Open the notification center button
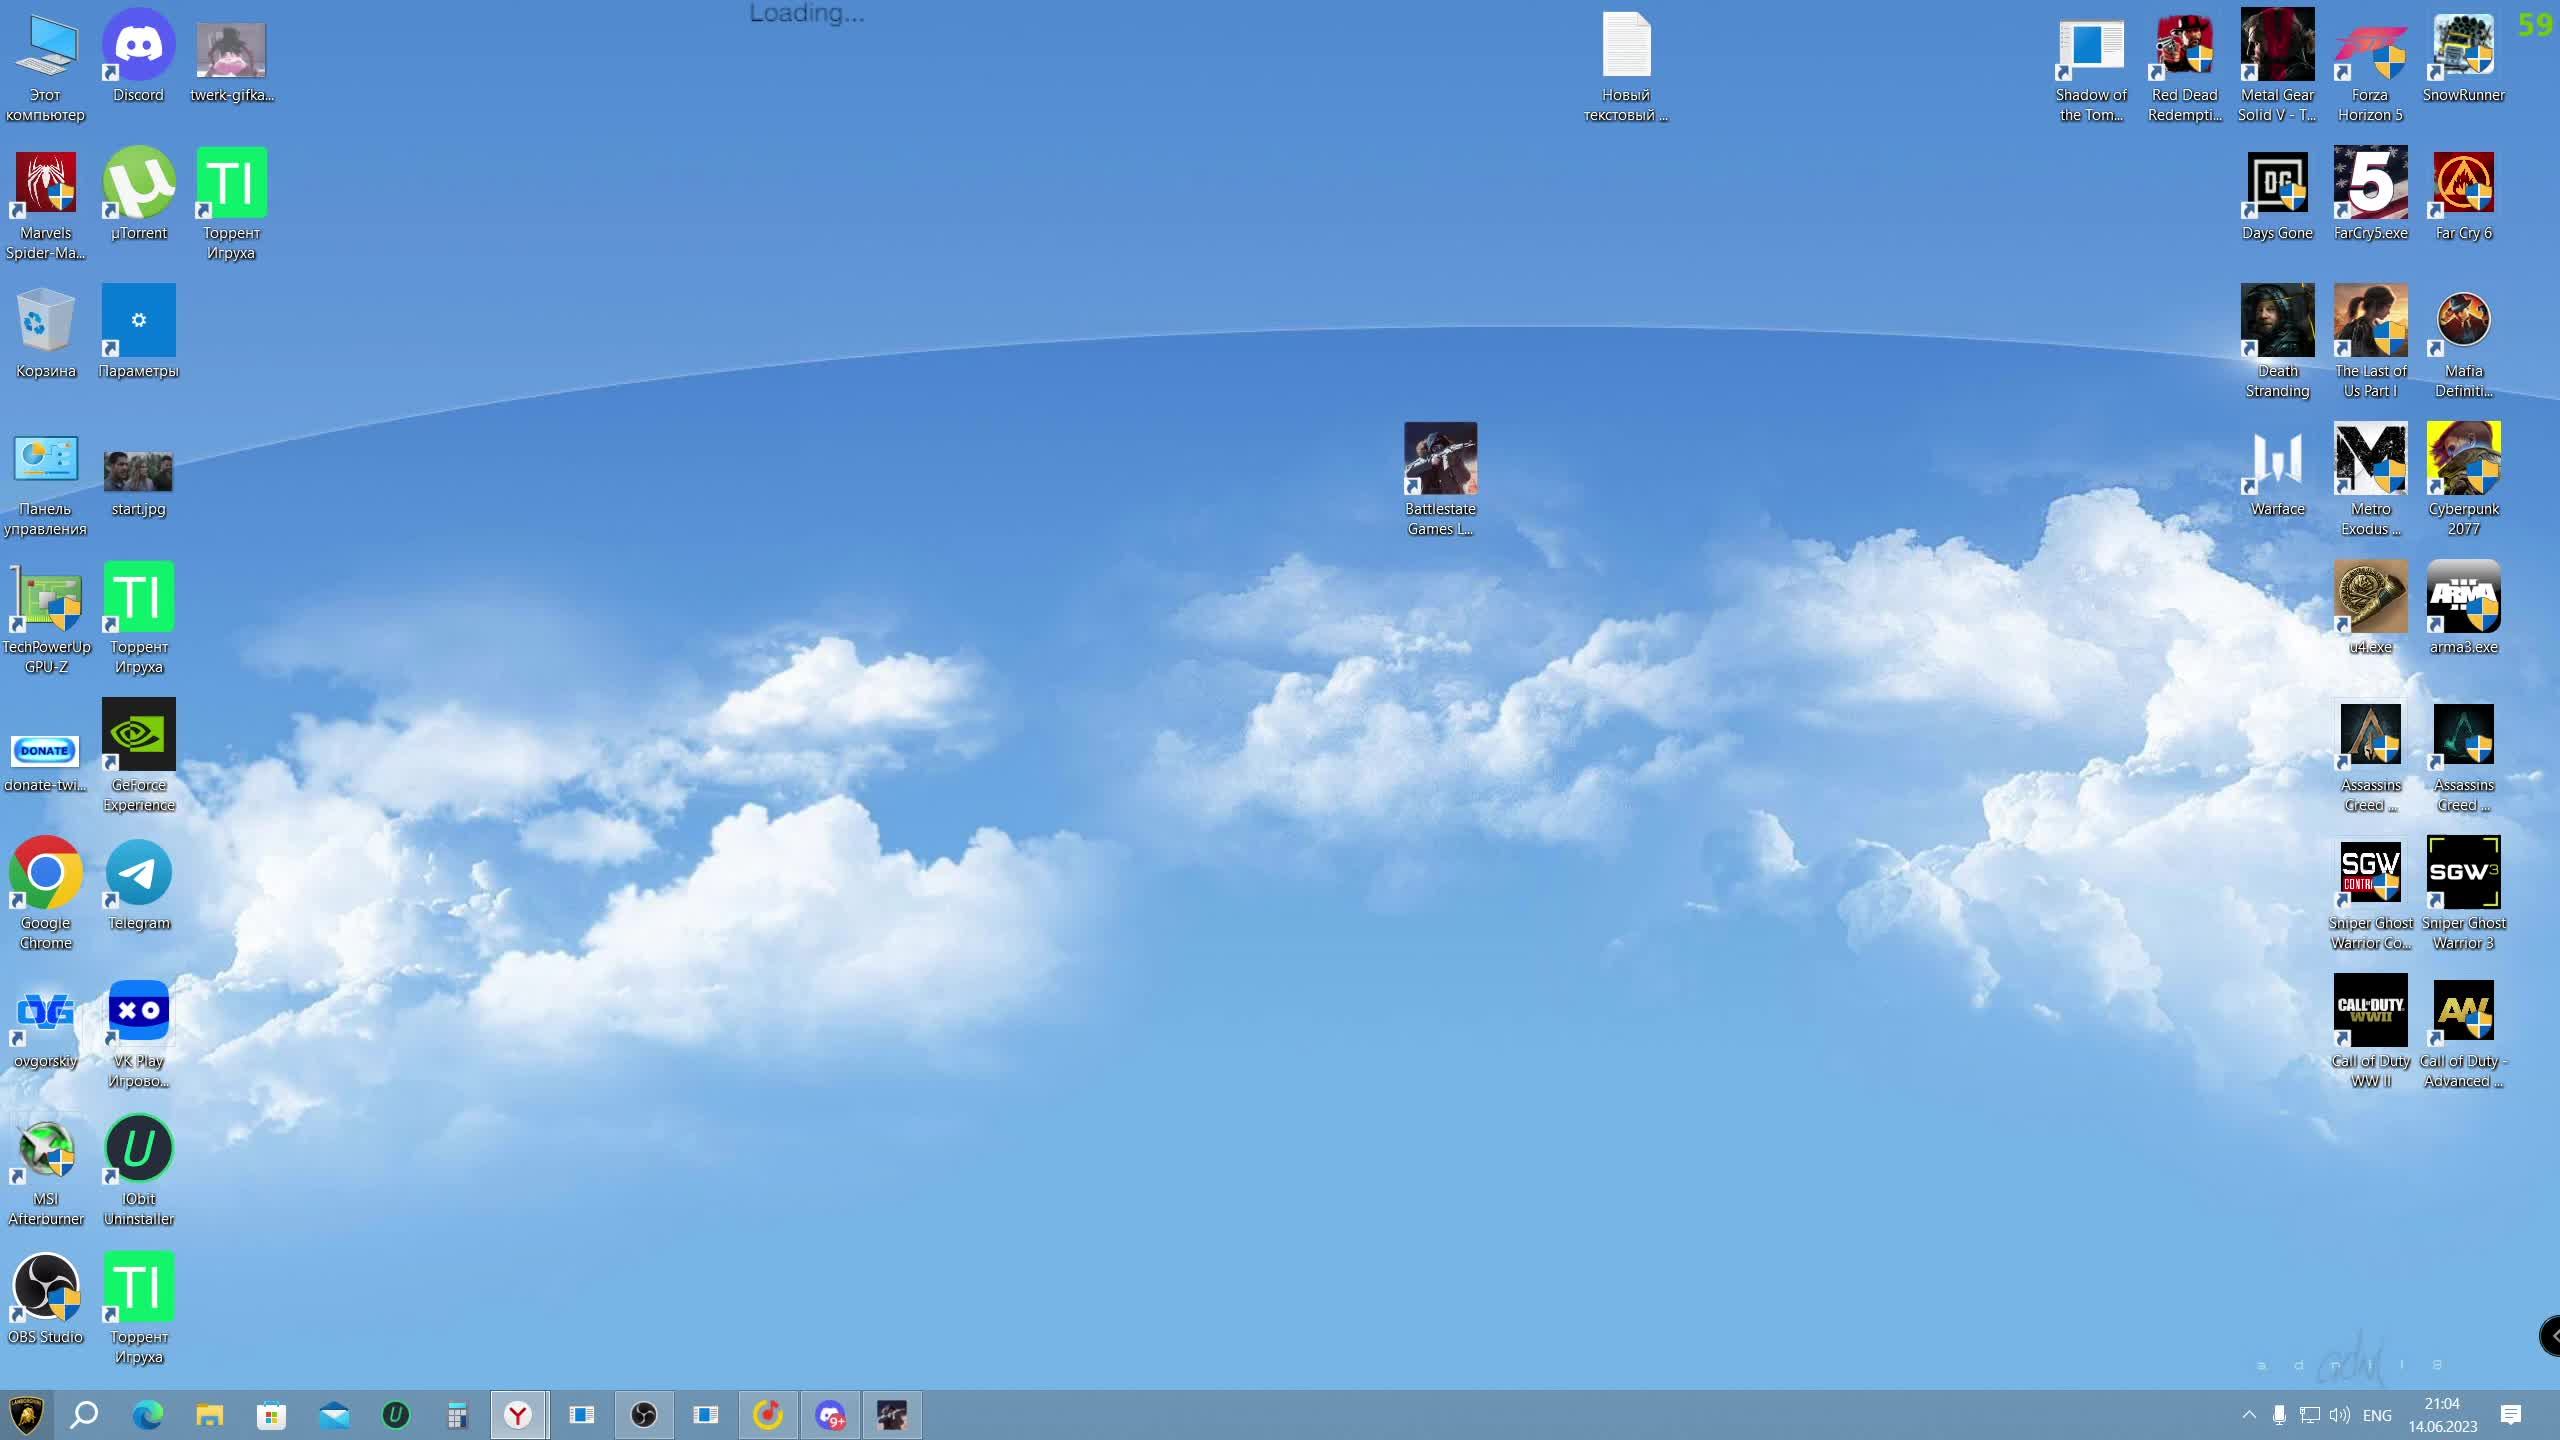2560x1440 pixels. (2510, 1415)
